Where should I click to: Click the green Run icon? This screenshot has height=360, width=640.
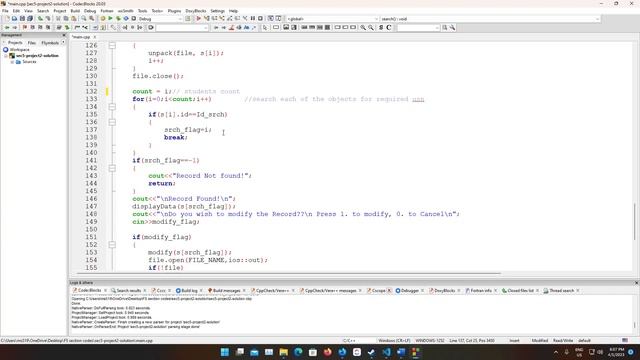click(x=110, y=19)
